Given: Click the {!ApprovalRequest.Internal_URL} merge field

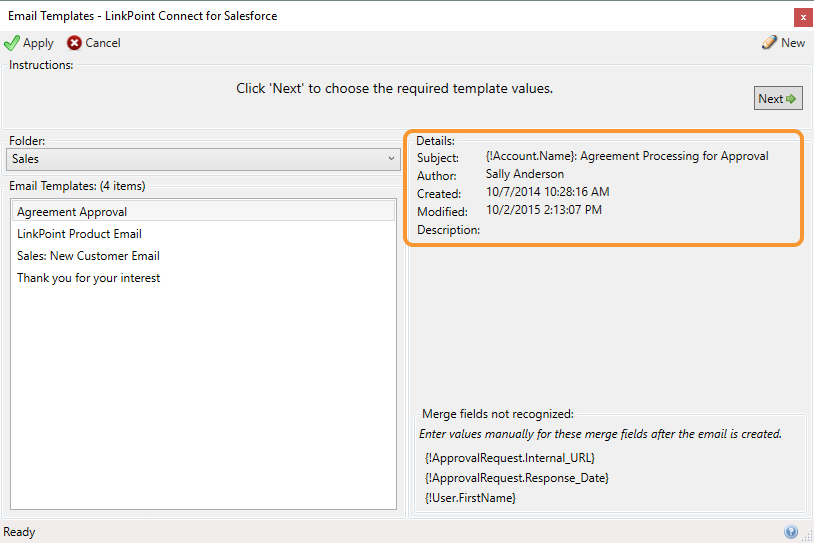Looking at the screenshot, I should (510, 458).
